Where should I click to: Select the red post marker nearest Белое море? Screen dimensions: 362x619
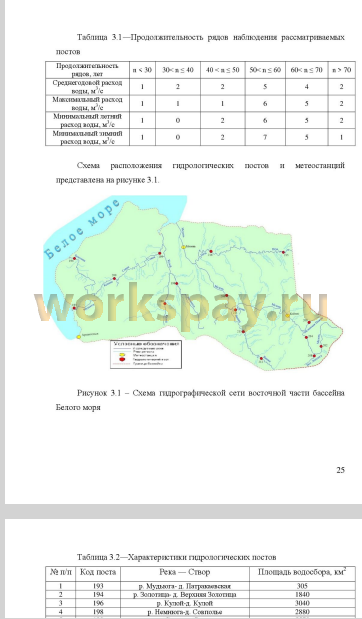pyautogui.click(x=75, y=259)
